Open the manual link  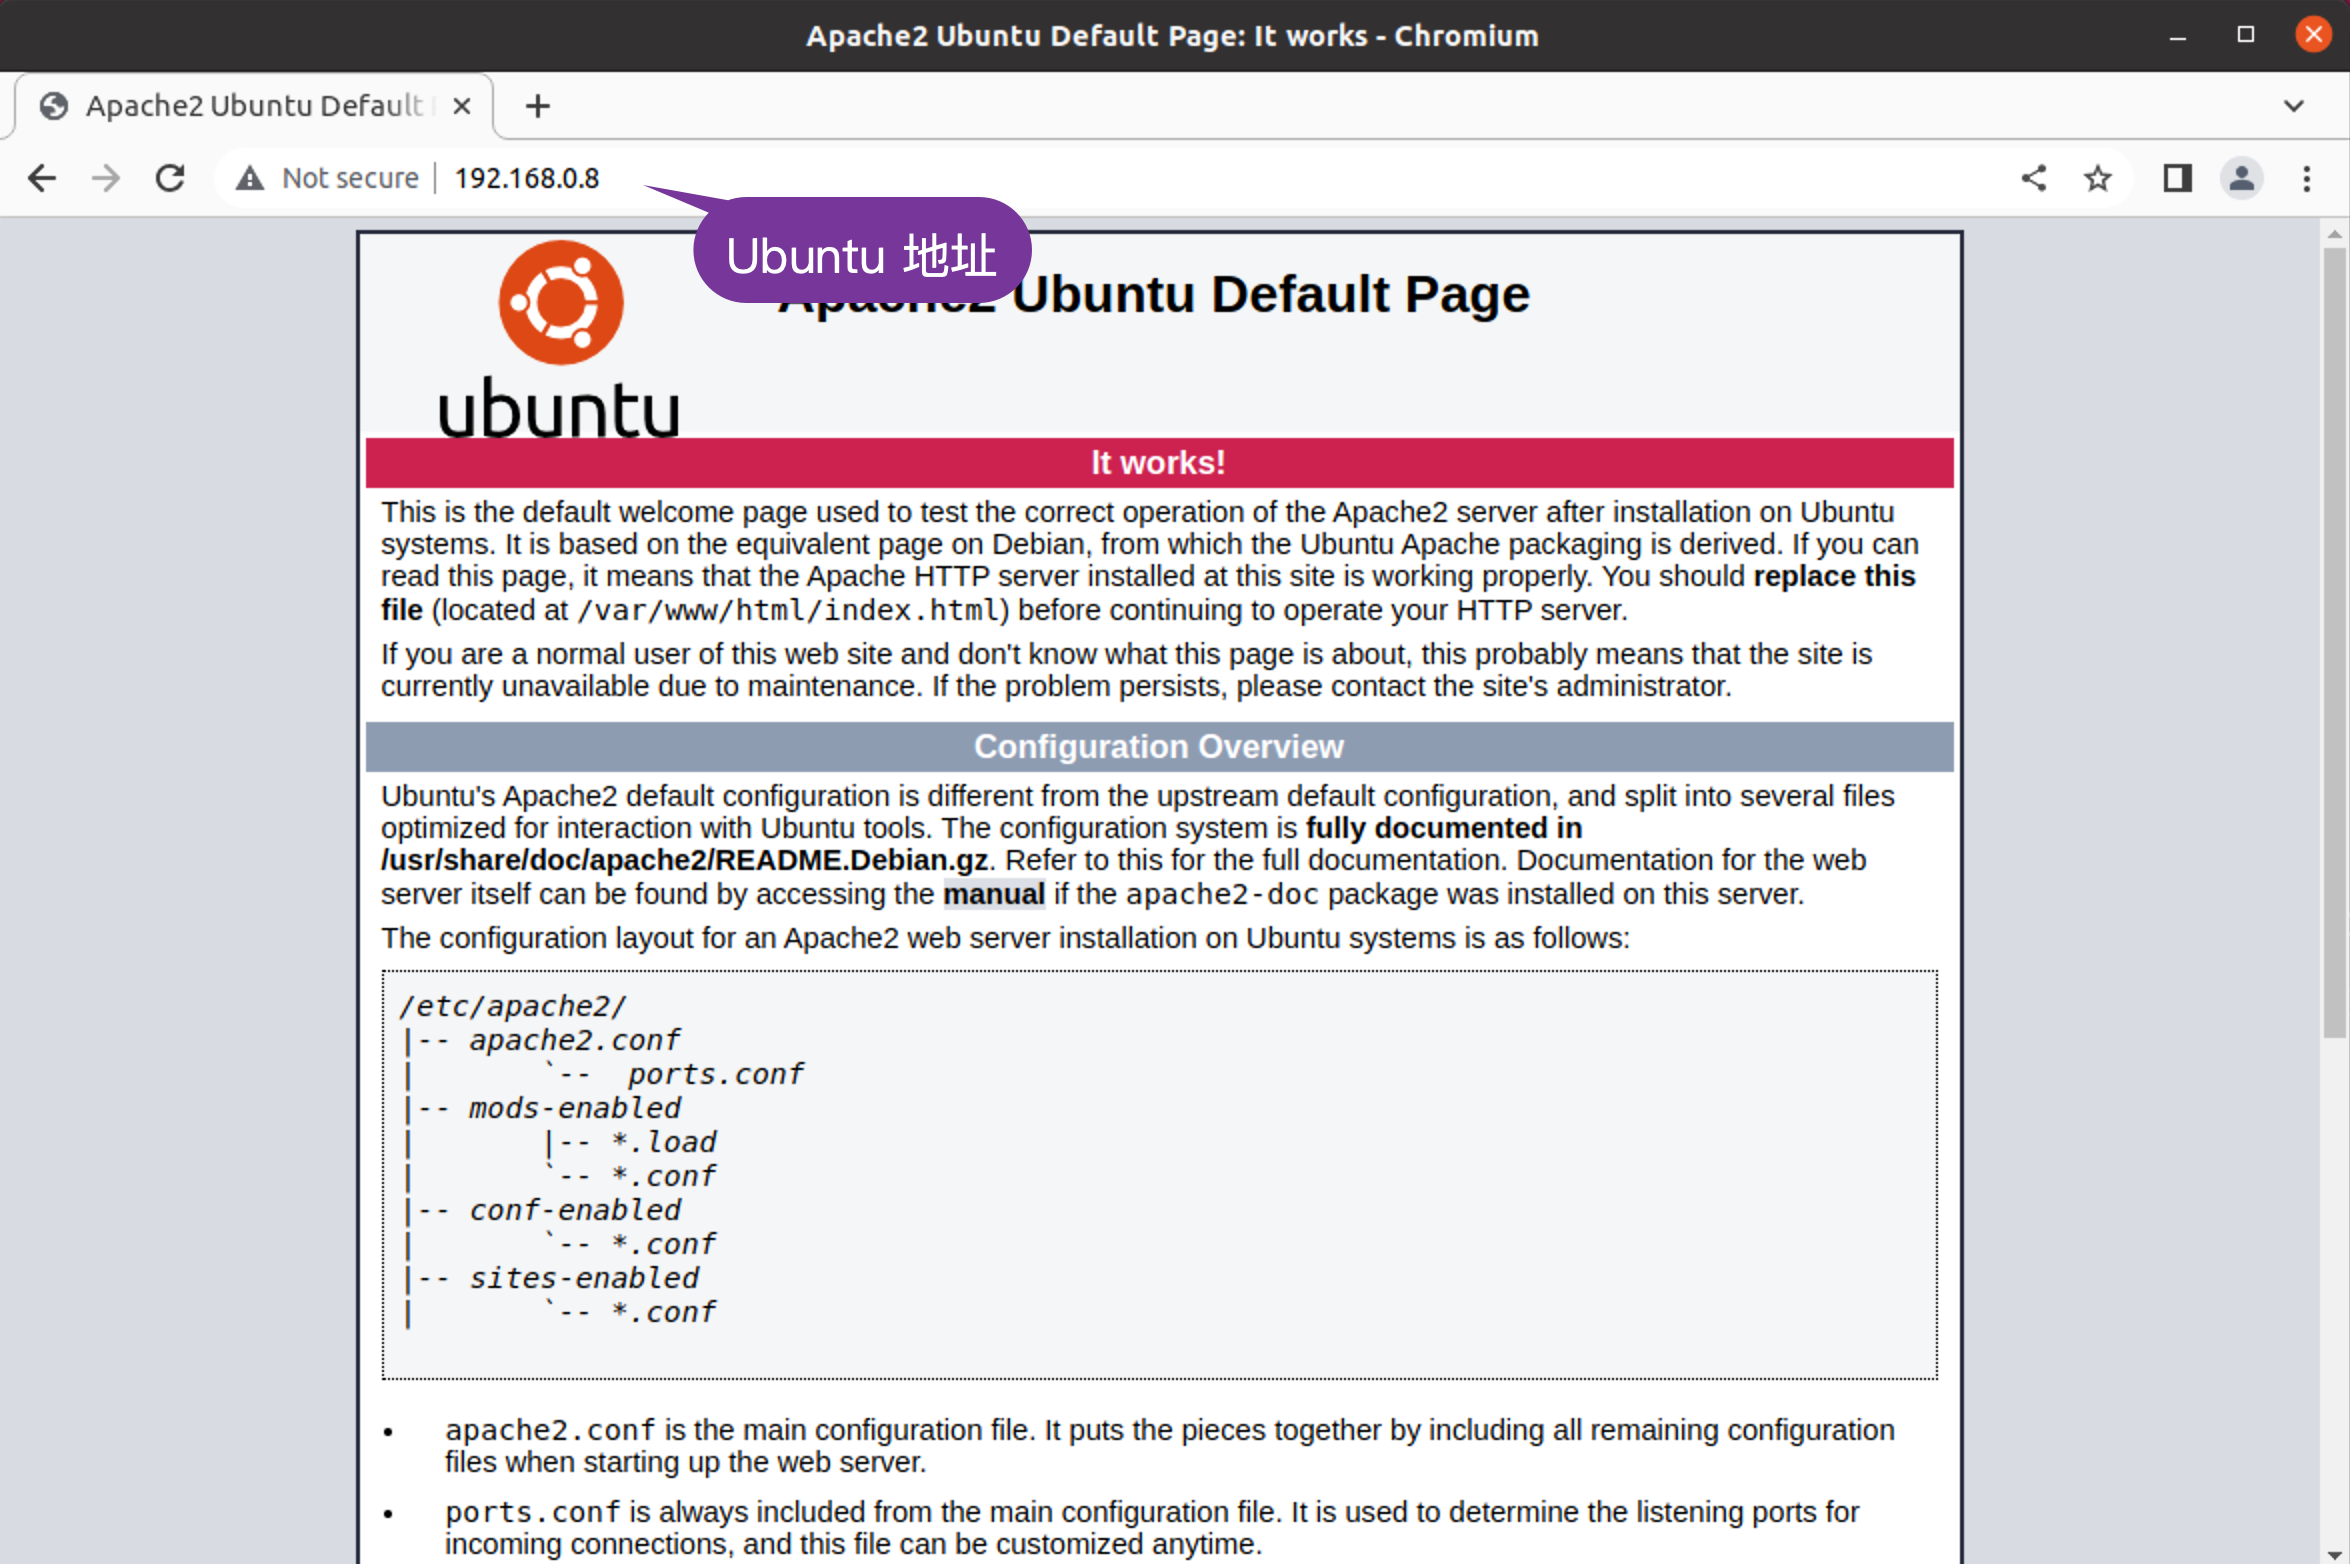point(993,894)
